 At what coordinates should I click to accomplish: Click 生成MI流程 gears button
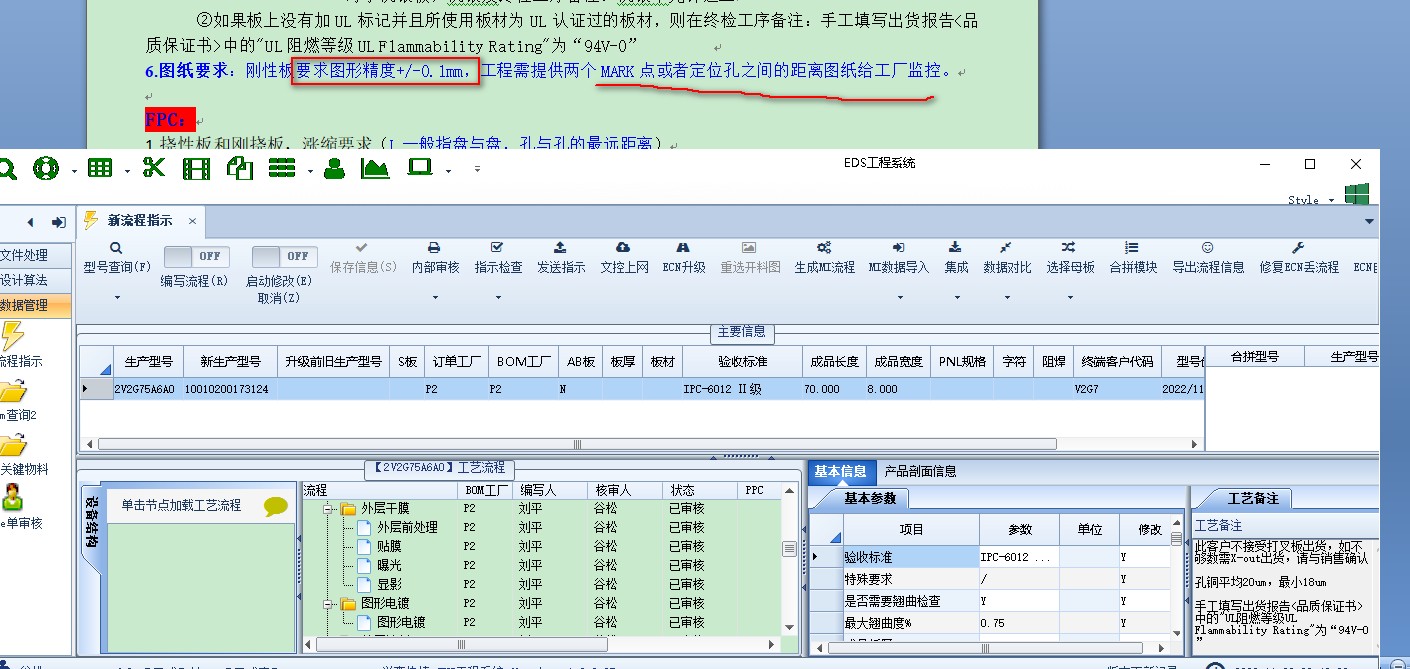click(x=824, y=258)
